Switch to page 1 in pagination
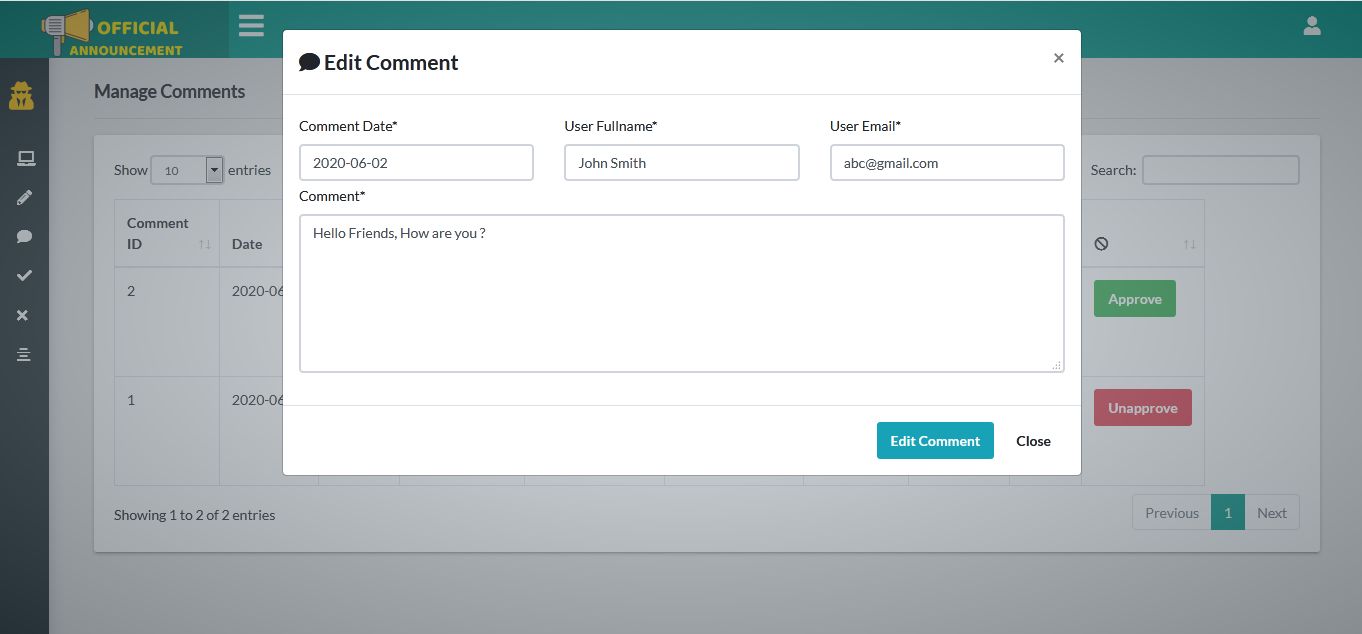The width and height of the screenshot is (1362, 634). pos(1228,512)
